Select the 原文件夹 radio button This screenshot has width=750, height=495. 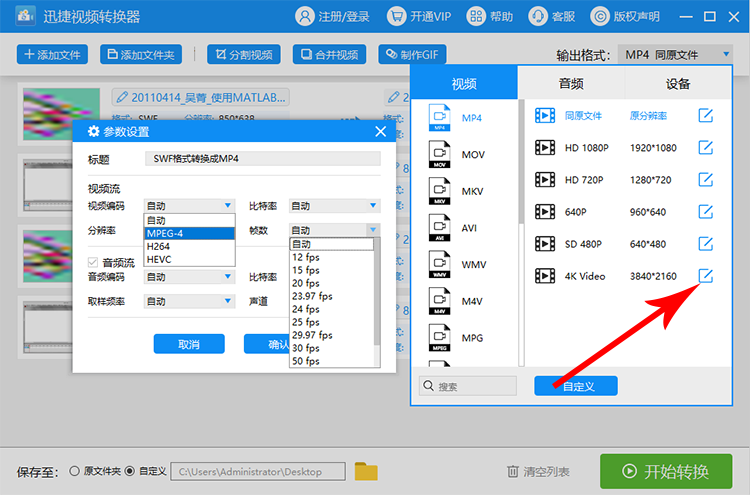[74, 471]
